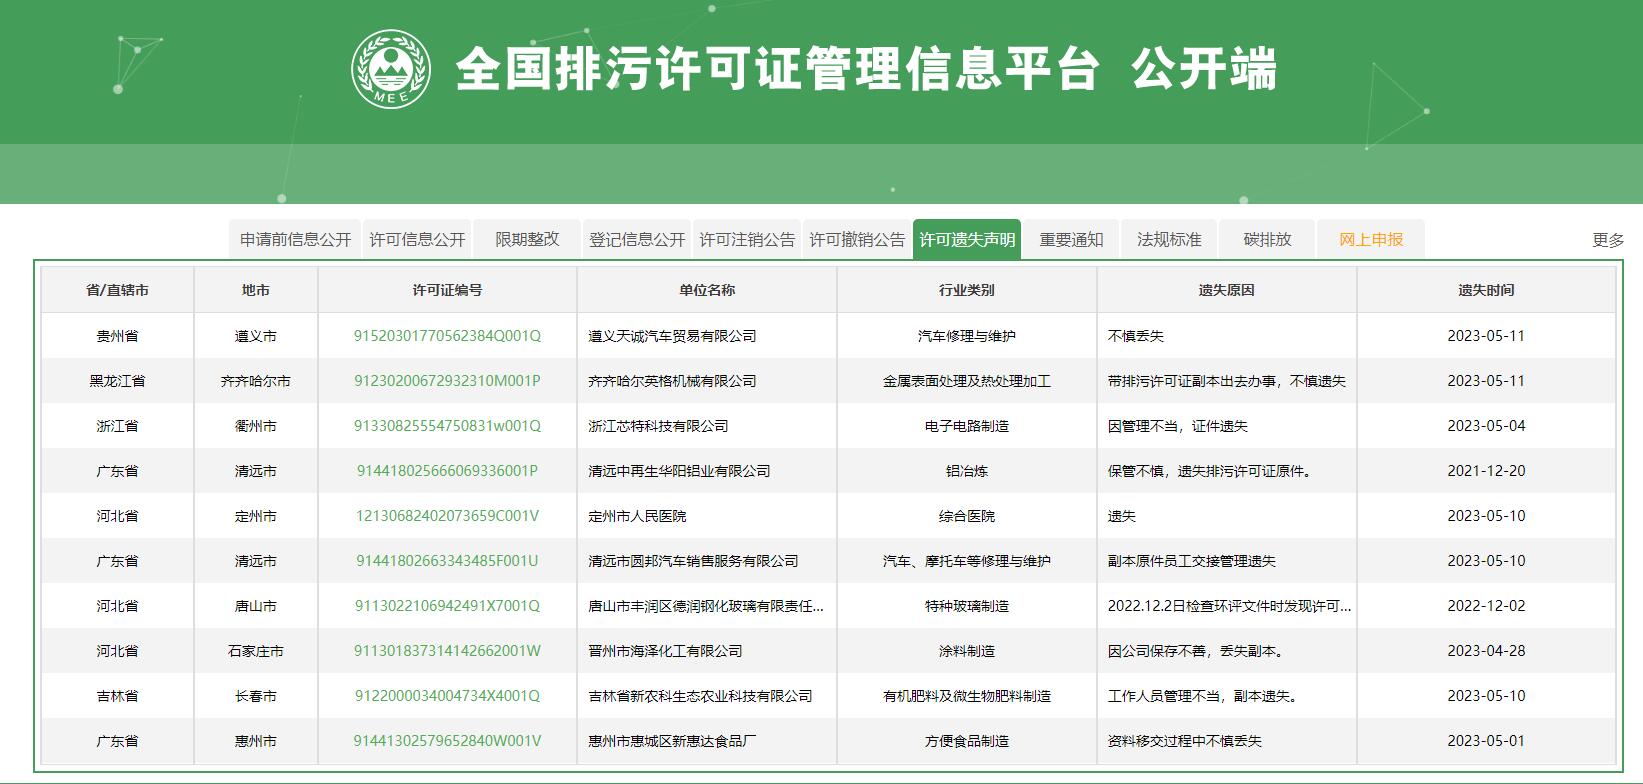Click the 更多 link
1643x784 pixels.
point(1608,240)
